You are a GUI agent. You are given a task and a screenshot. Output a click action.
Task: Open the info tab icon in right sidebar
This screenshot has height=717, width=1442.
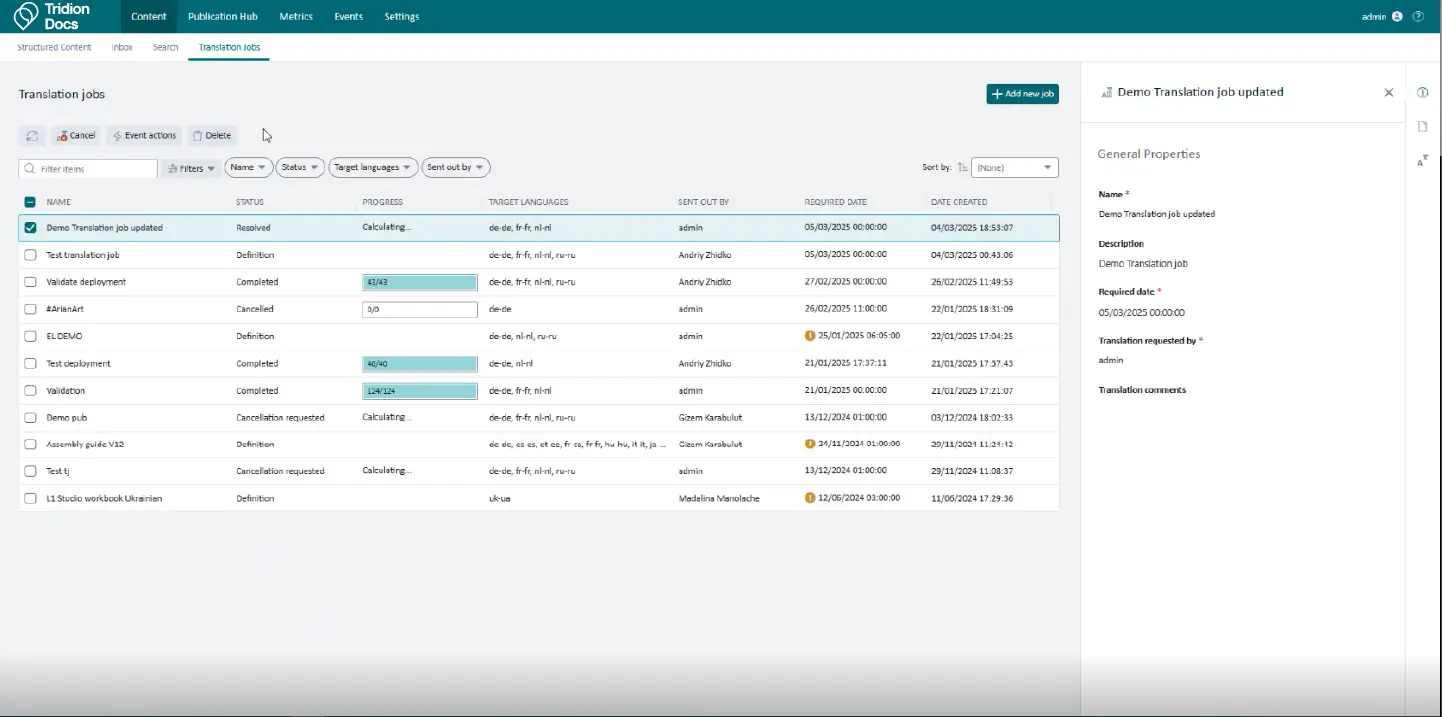[1422, 93]
